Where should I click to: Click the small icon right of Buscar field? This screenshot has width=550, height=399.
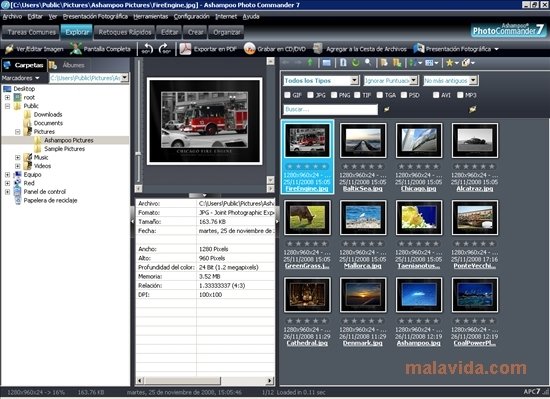(387, 109)
